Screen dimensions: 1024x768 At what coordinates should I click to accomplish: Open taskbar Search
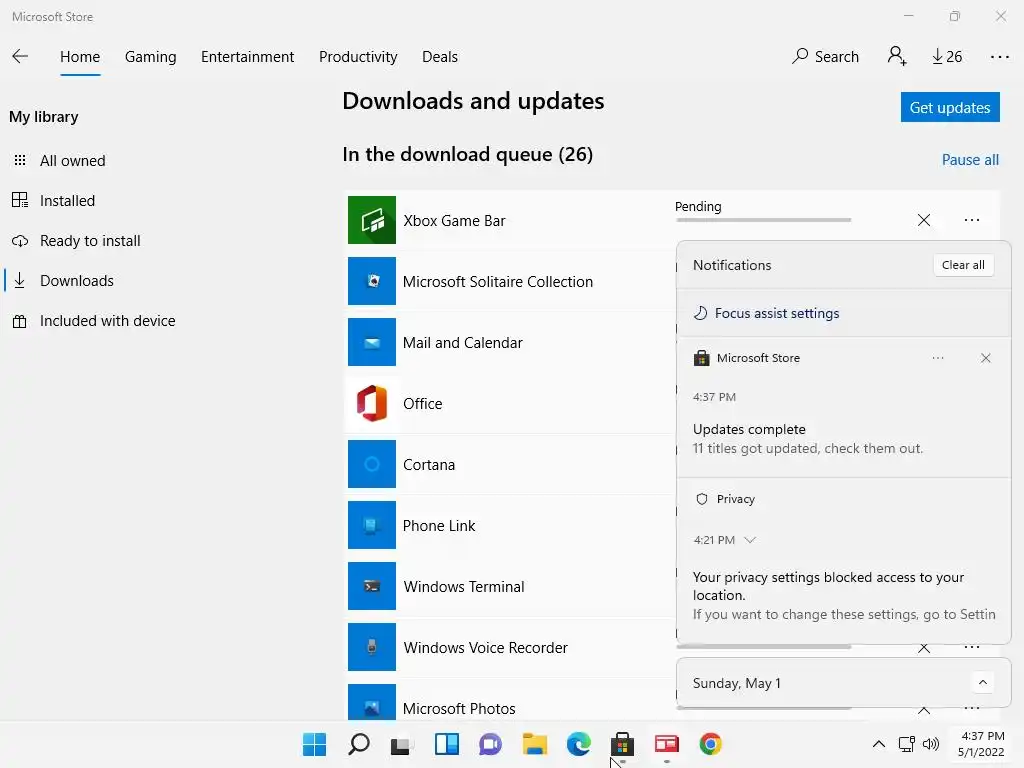[359, 744]
